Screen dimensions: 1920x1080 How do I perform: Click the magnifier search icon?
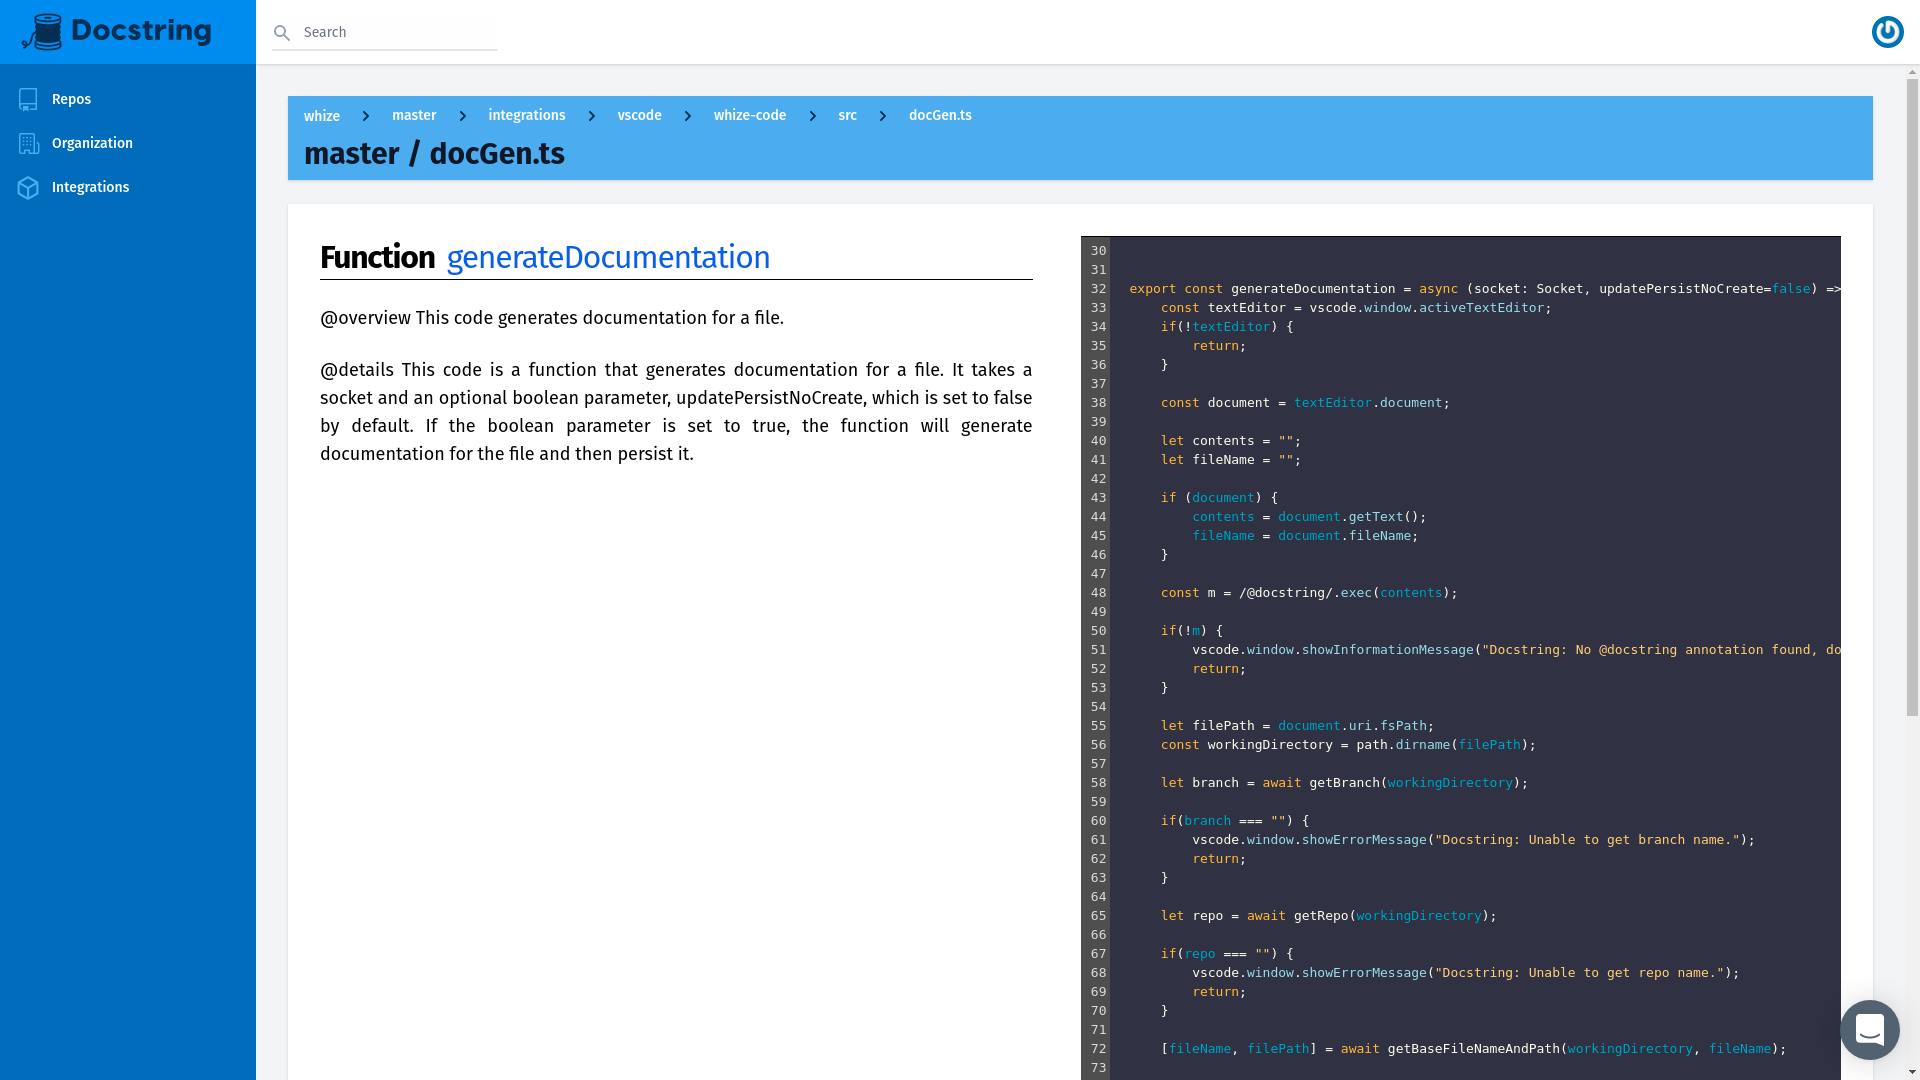pos(282,33)
